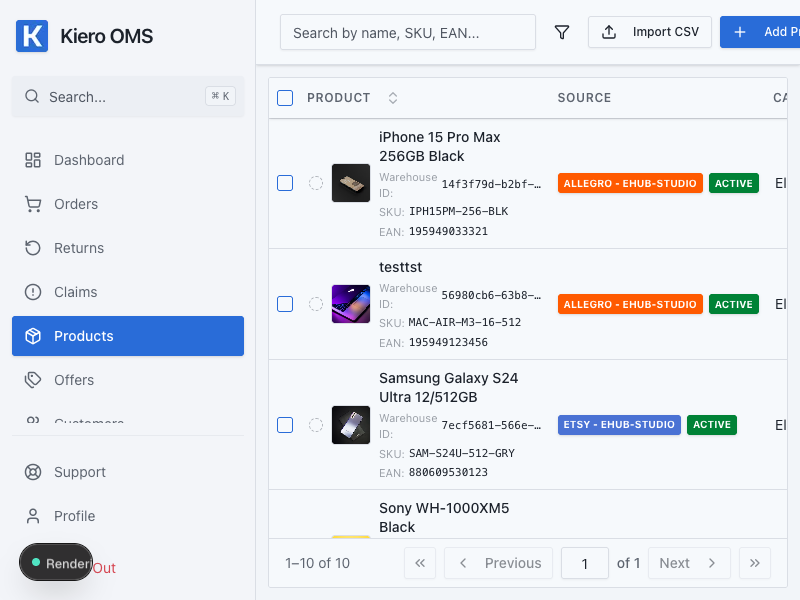
Task: Jump to last page double-chevron
Action: click(x=755, y=563)
